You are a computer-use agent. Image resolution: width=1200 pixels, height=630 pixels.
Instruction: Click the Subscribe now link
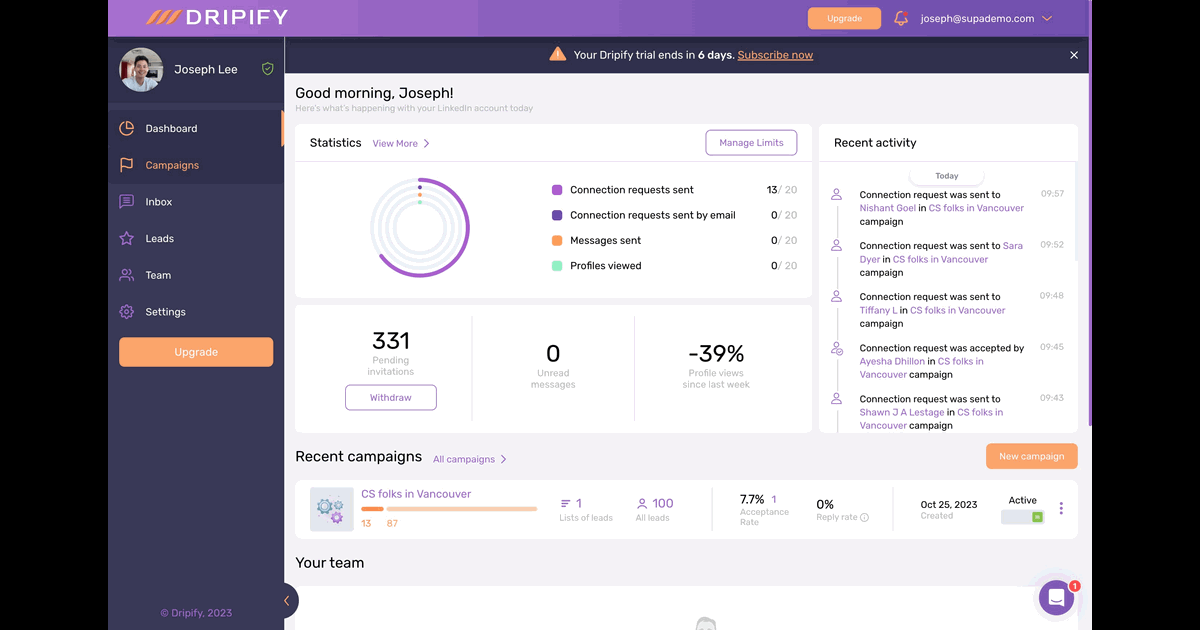click(775, 55)
